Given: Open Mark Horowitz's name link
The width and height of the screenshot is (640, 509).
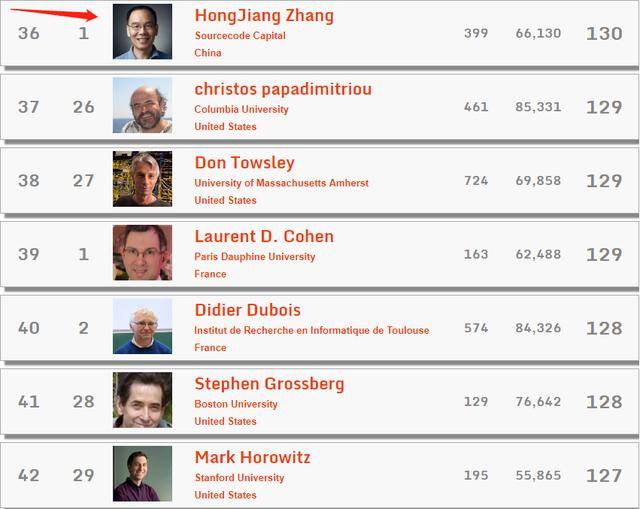Looking at the screenshot, I should (252, 458).
